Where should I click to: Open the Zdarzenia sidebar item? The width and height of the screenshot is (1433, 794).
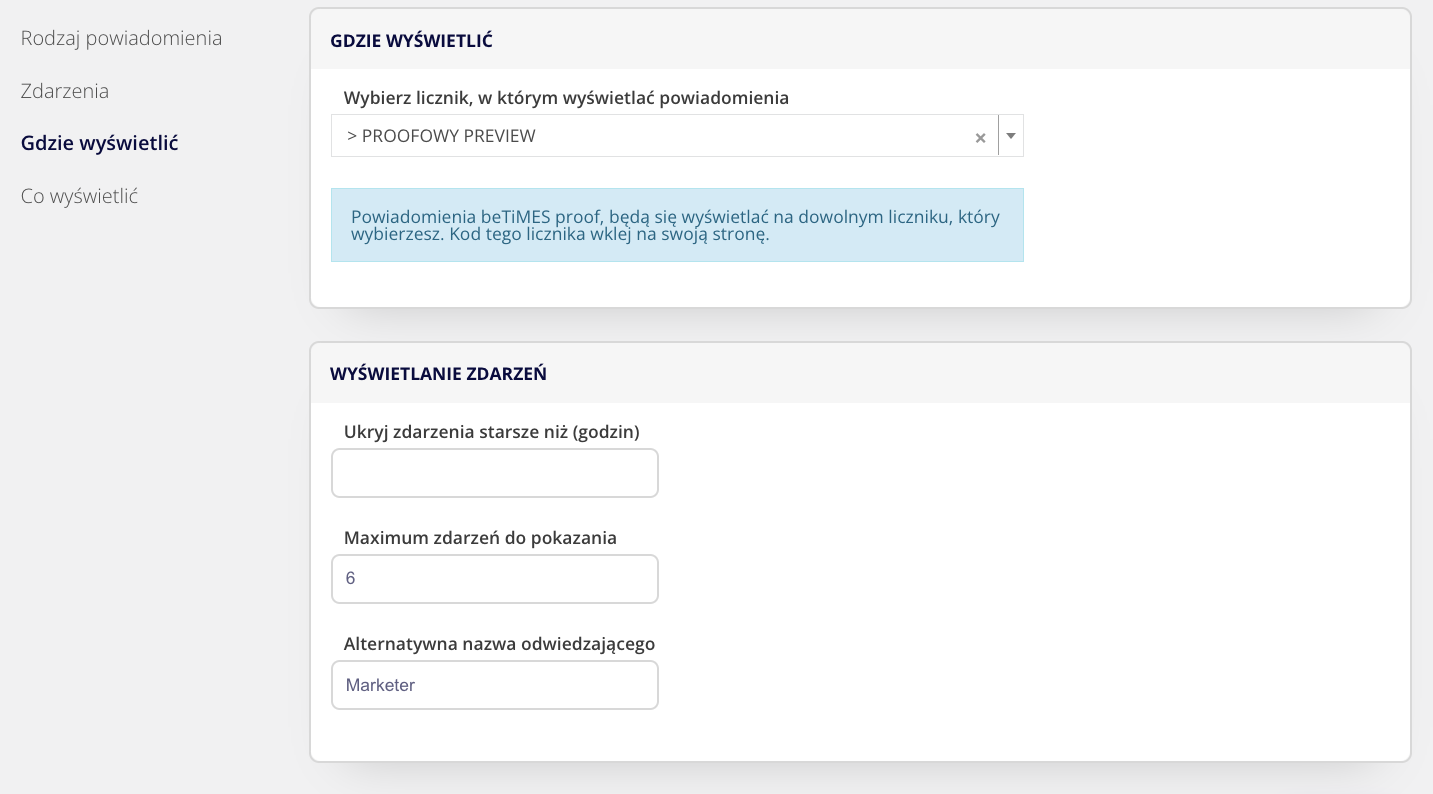click(x=65, y=91)
